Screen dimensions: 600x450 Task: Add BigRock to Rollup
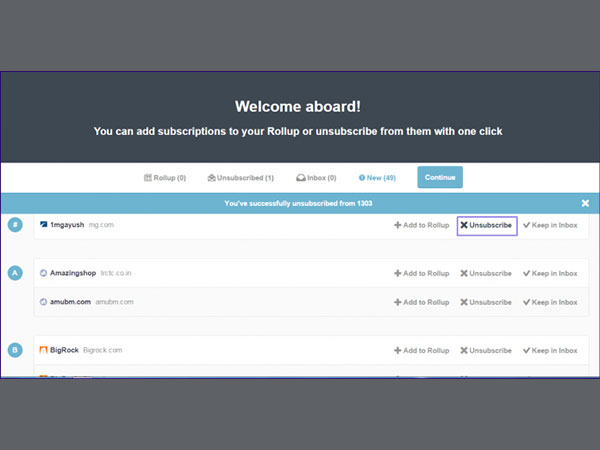(421, 351)
